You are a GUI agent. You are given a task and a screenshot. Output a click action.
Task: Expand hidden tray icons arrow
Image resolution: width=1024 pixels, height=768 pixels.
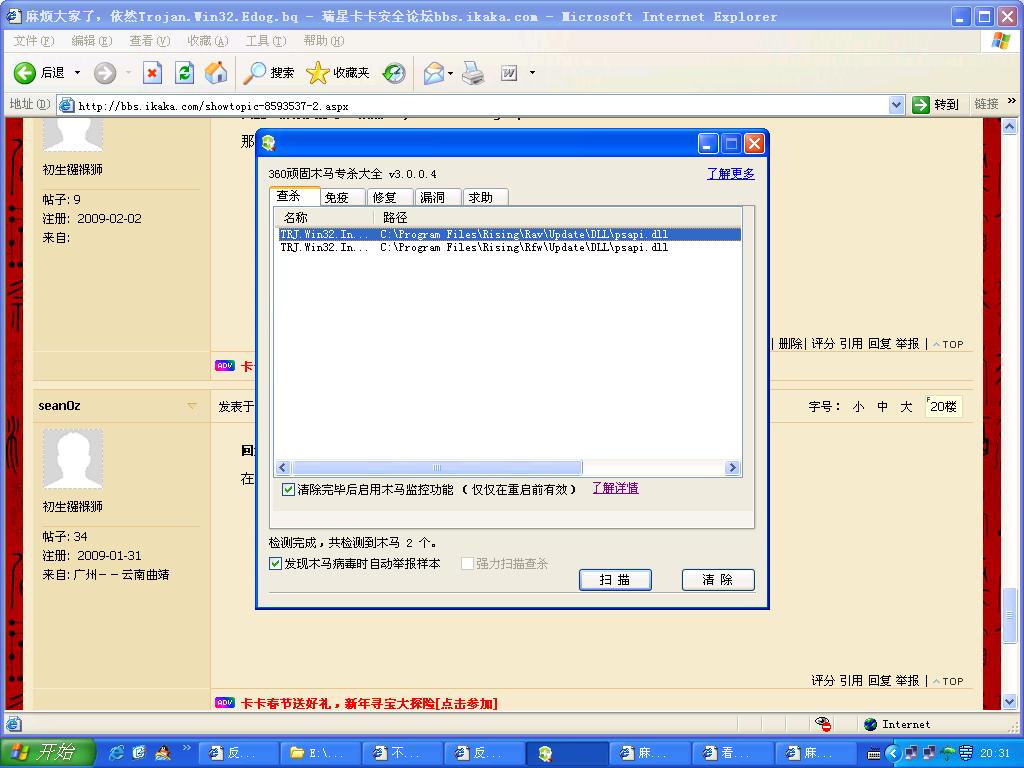click(x=892, y=754)
